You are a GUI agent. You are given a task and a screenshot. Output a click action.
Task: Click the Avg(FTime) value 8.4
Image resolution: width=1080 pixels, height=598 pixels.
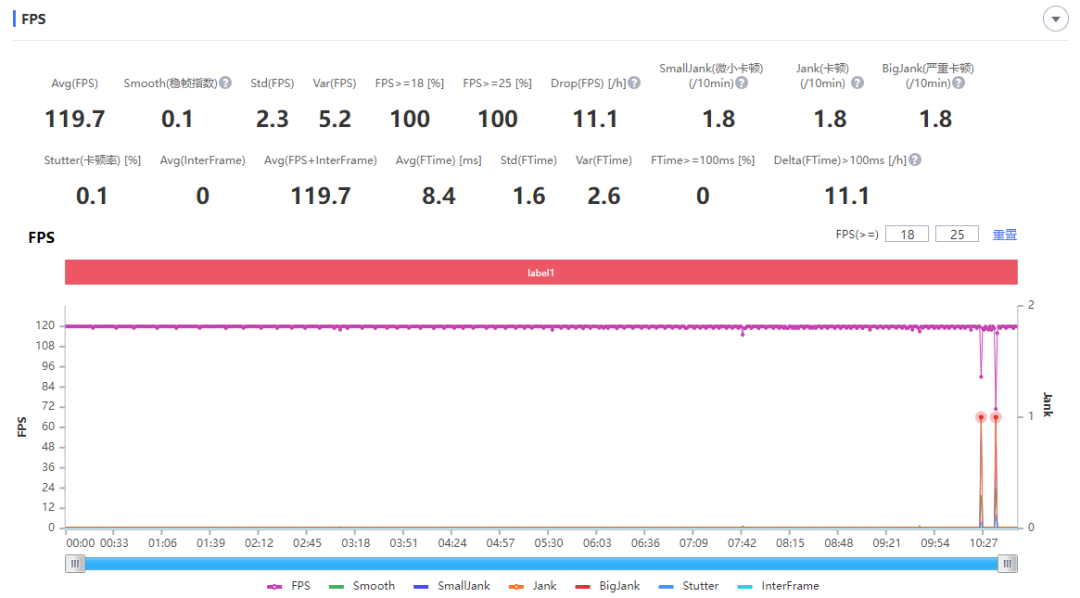coord(439,196)
